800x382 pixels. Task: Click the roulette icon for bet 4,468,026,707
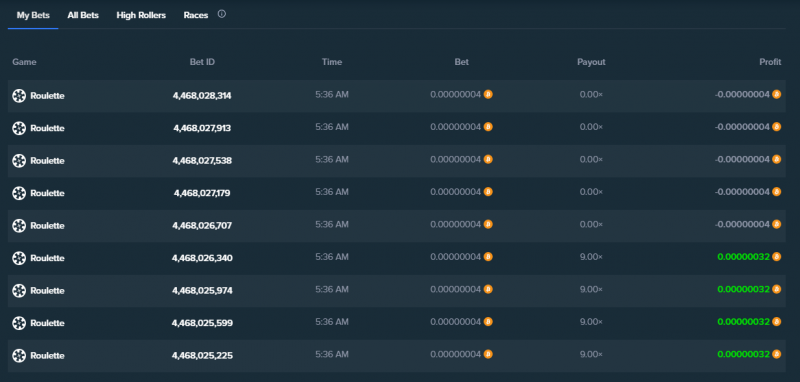tap(19, 225)
